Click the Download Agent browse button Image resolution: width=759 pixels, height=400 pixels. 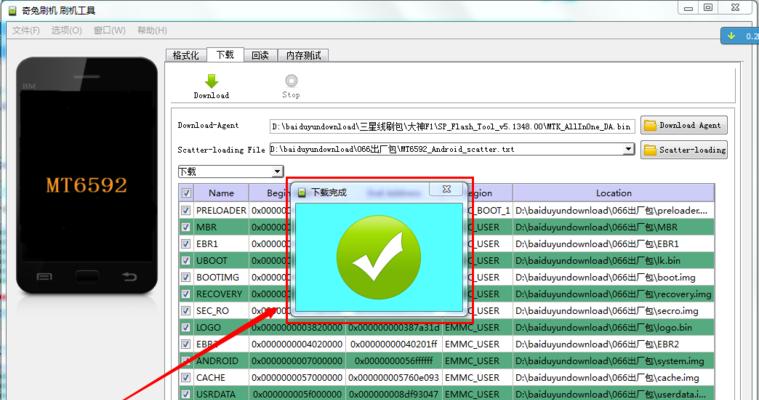click(x=683, y=125)
